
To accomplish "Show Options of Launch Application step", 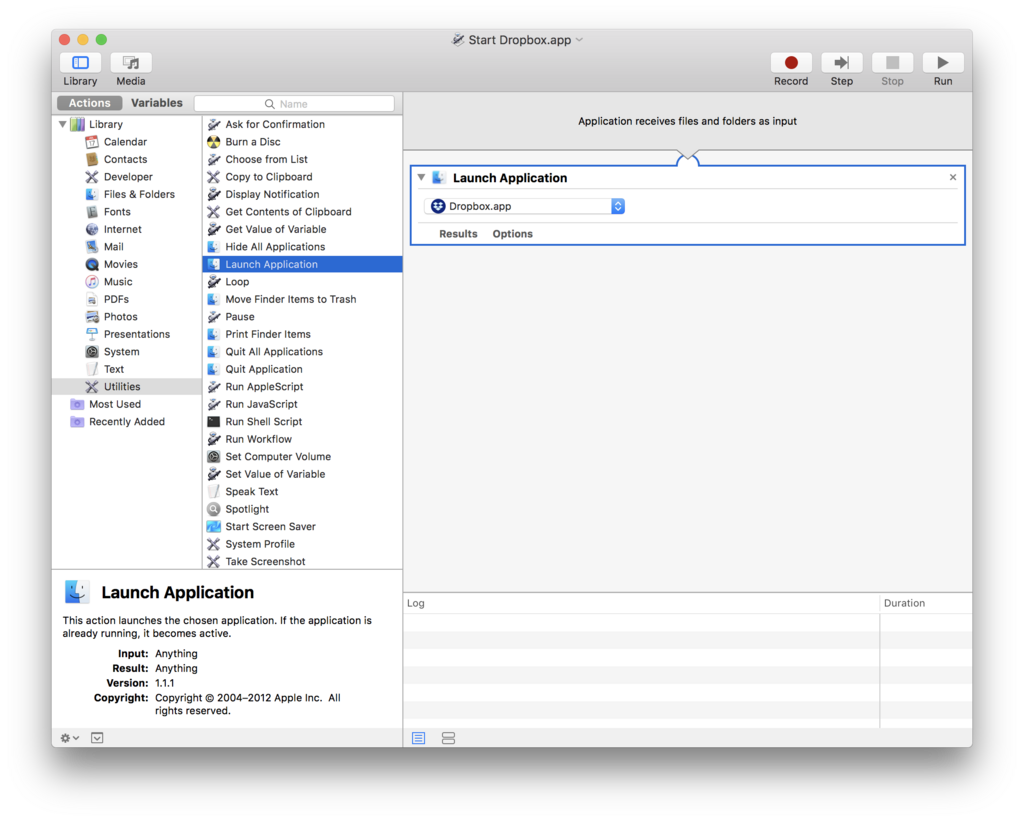I will point(513,234).
